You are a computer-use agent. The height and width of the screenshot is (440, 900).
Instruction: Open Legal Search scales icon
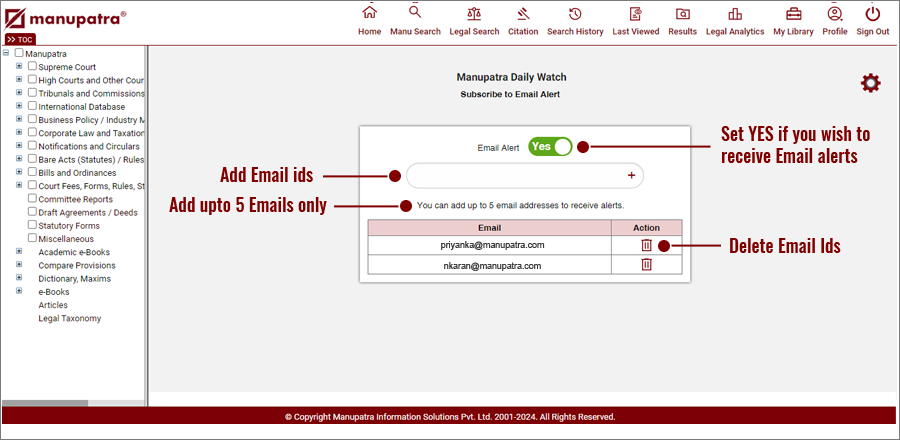pos(474,13)
